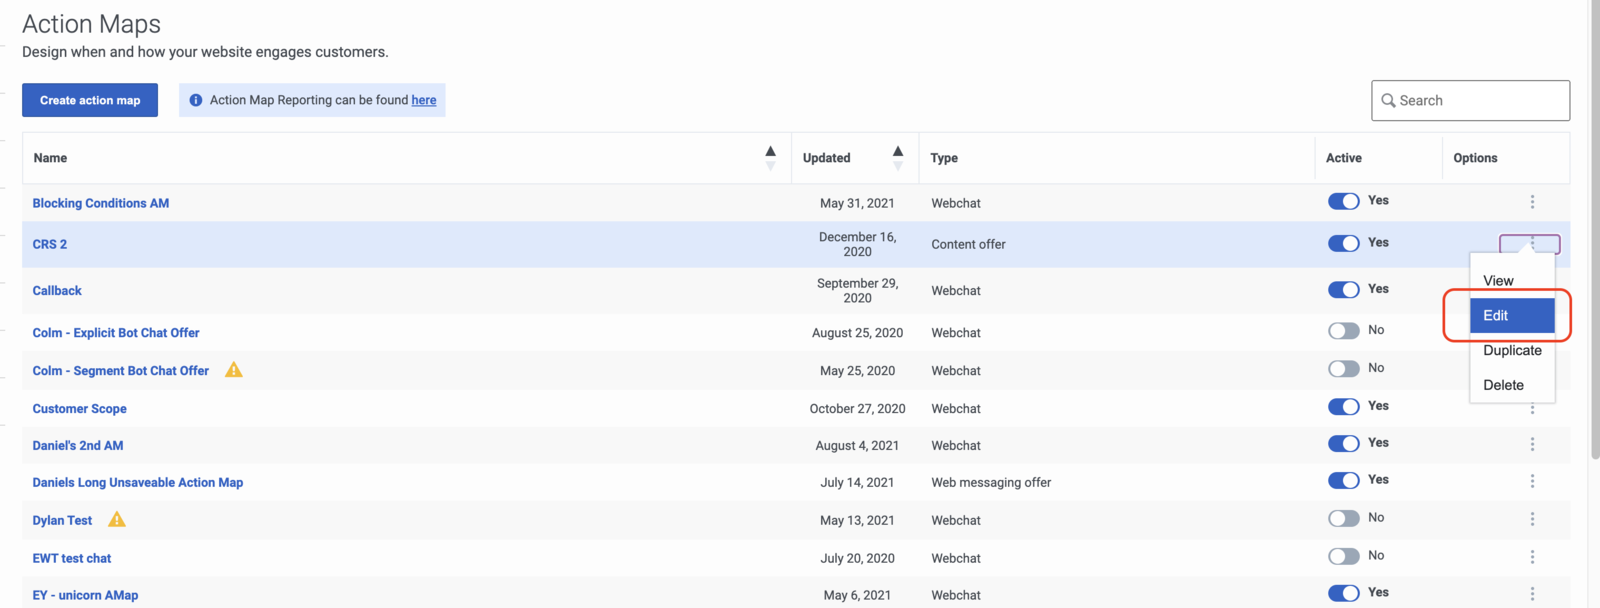Click the page vertical scrollbar
The width and height of the screenshot is (1600, 608).
(1594, 230)
